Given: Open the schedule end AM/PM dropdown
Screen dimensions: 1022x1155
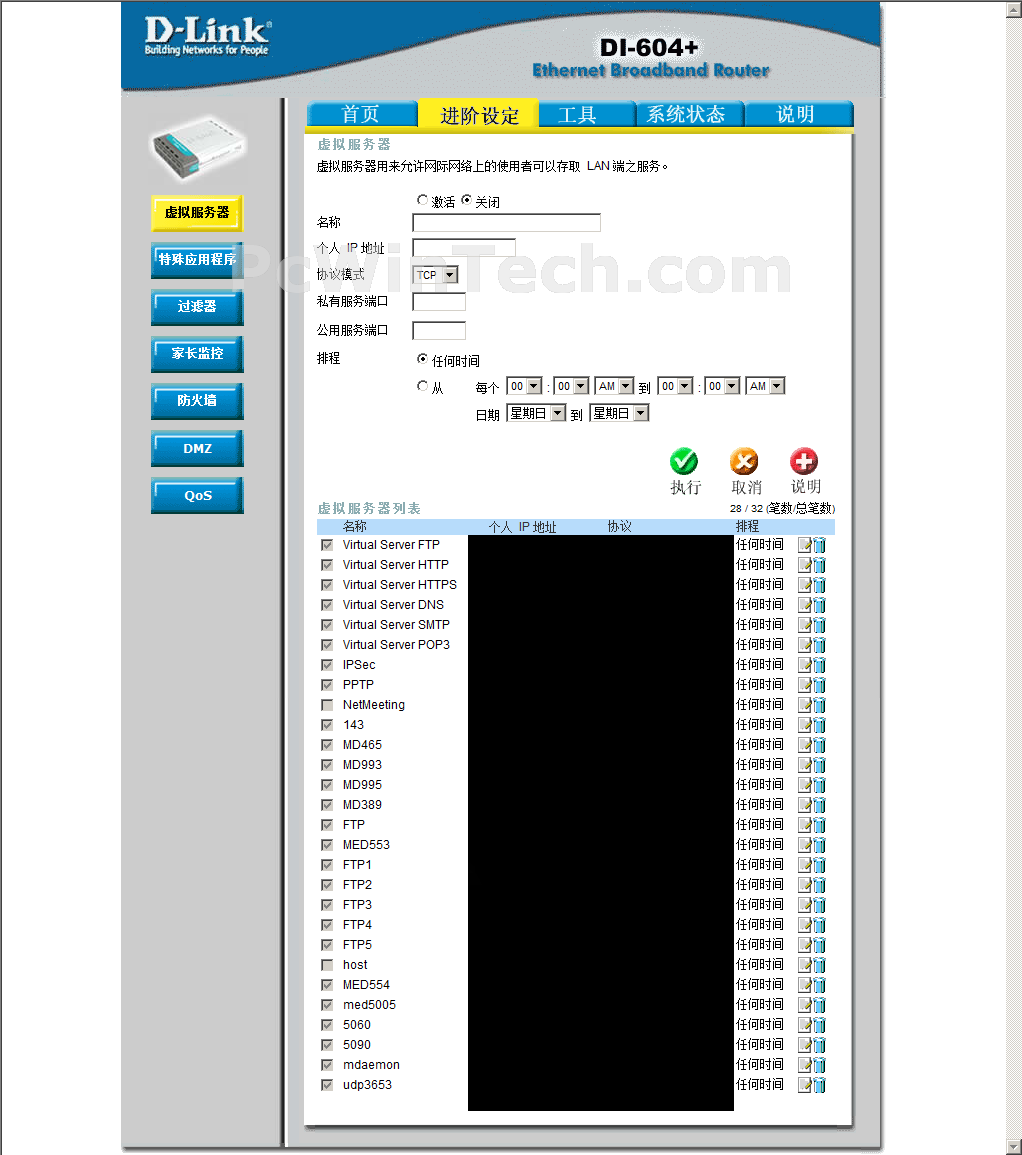Looking at the screenshot, I should 766,386.
